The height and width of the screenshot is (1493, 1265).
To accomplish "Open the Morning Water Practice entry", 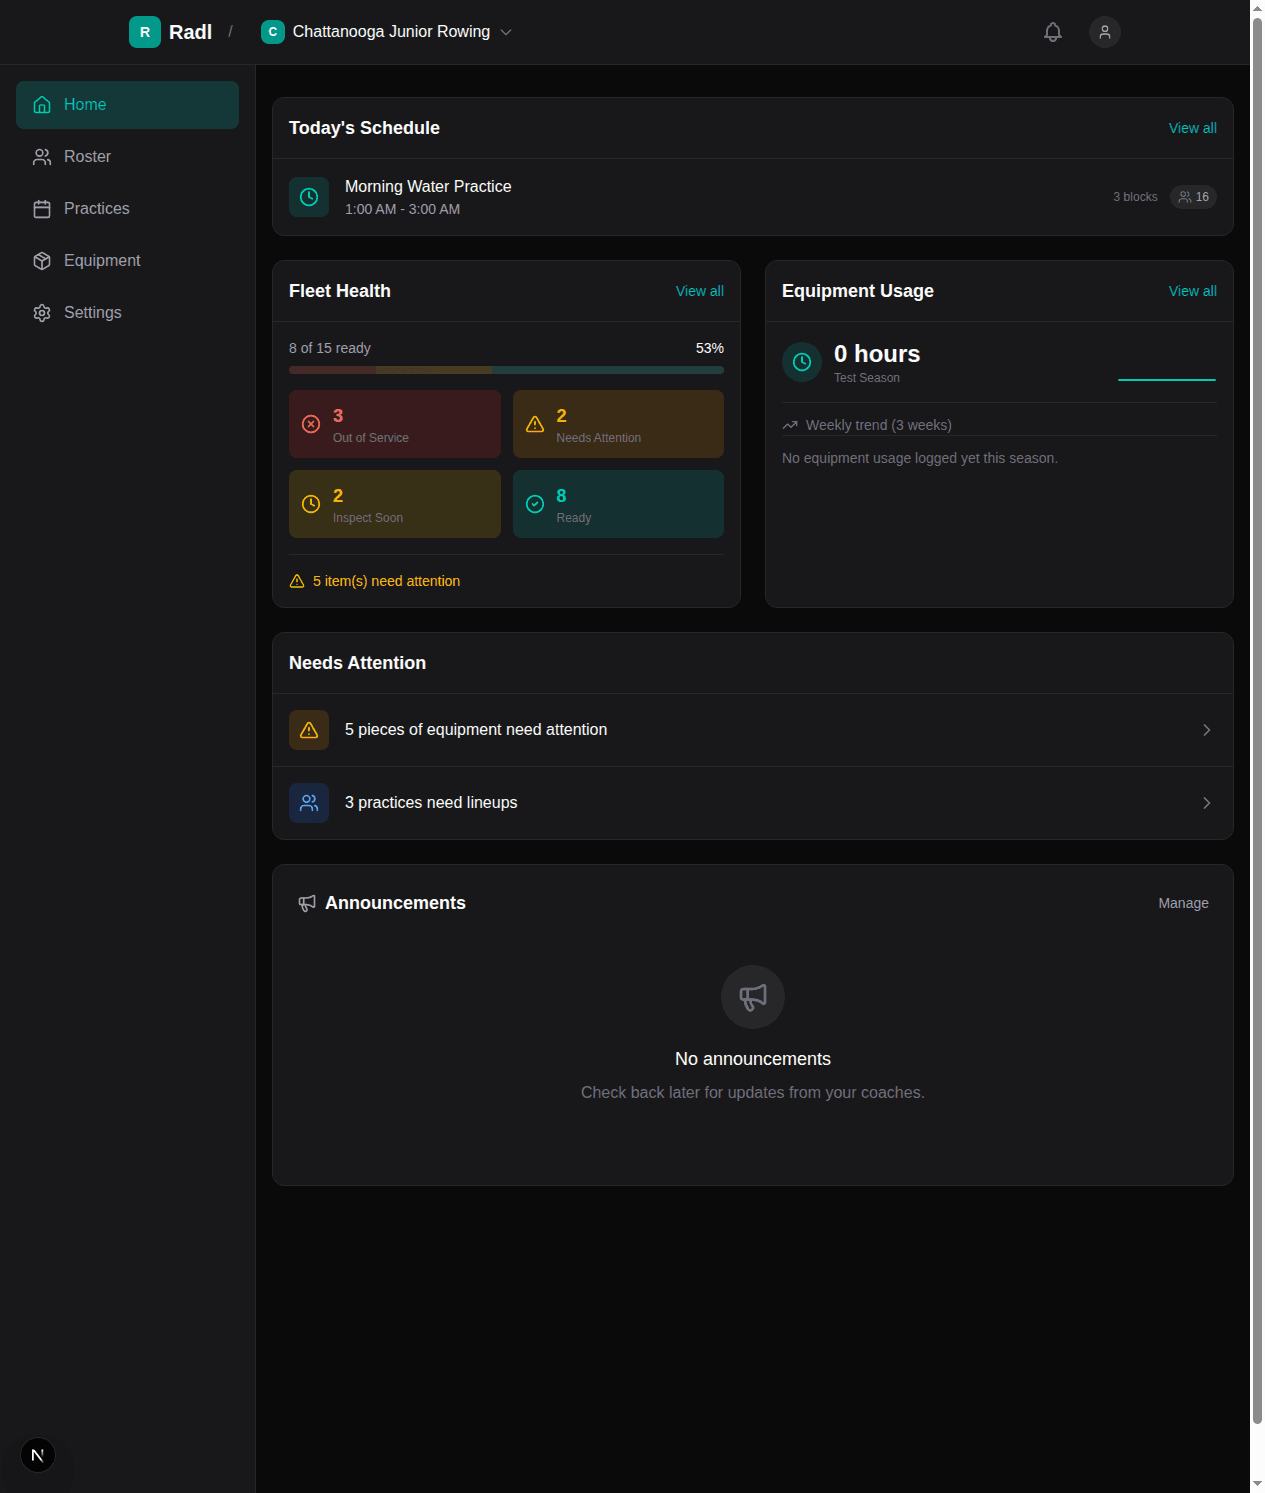I will point(753,197).
